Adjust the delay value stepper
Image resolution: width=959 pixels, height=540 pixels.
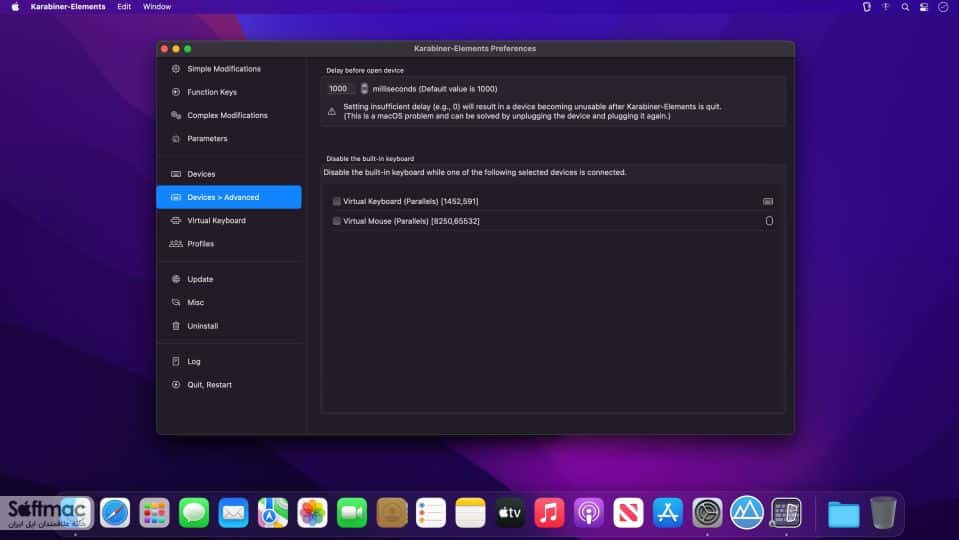(364, 89)
